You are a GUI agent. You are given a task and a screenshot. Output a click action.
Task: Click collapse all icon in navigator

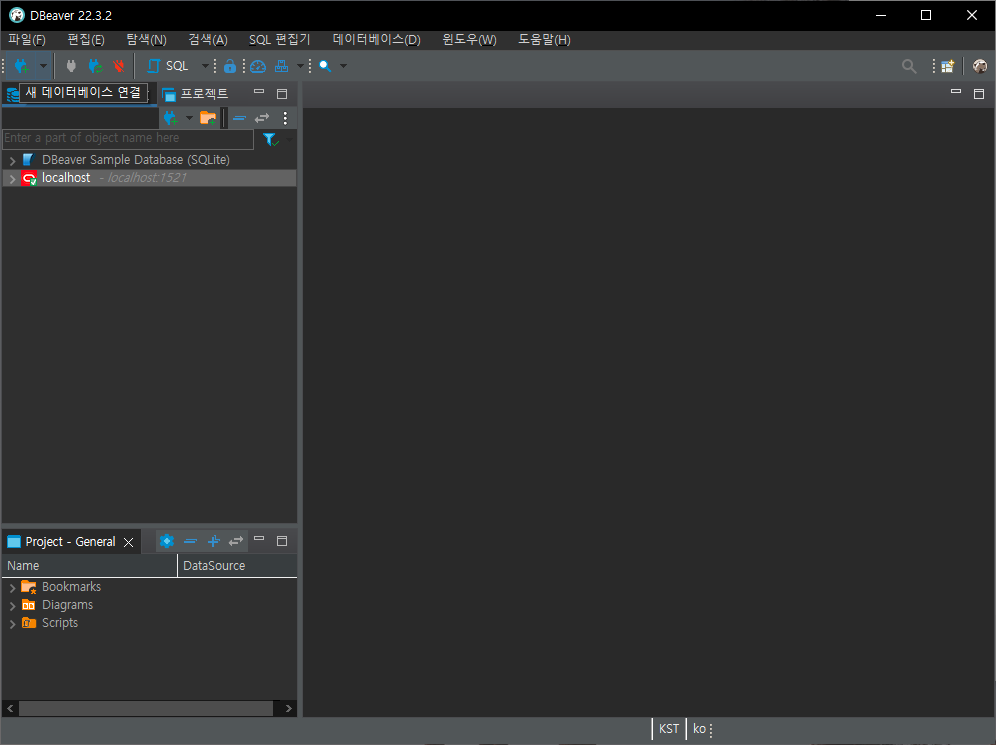pyautogui.click(x=239, y=118)
